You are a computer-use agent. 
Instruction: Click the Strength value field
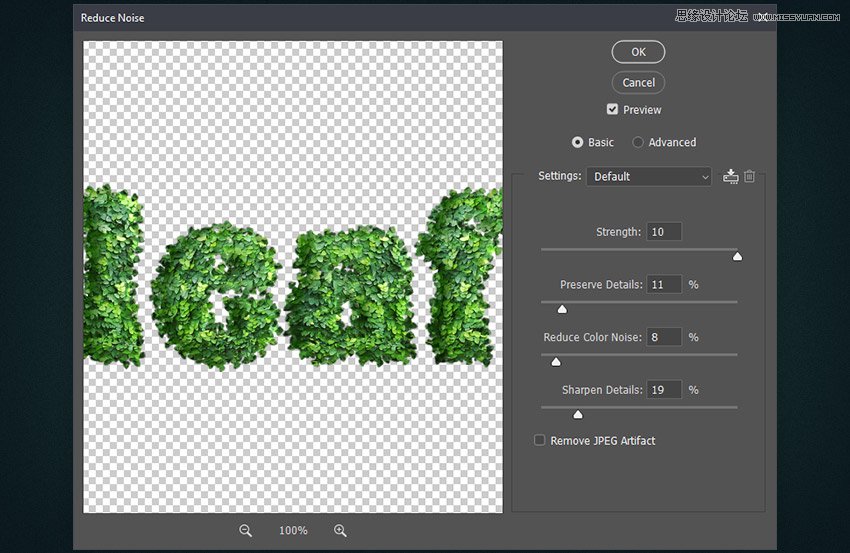tap(664, 232)
